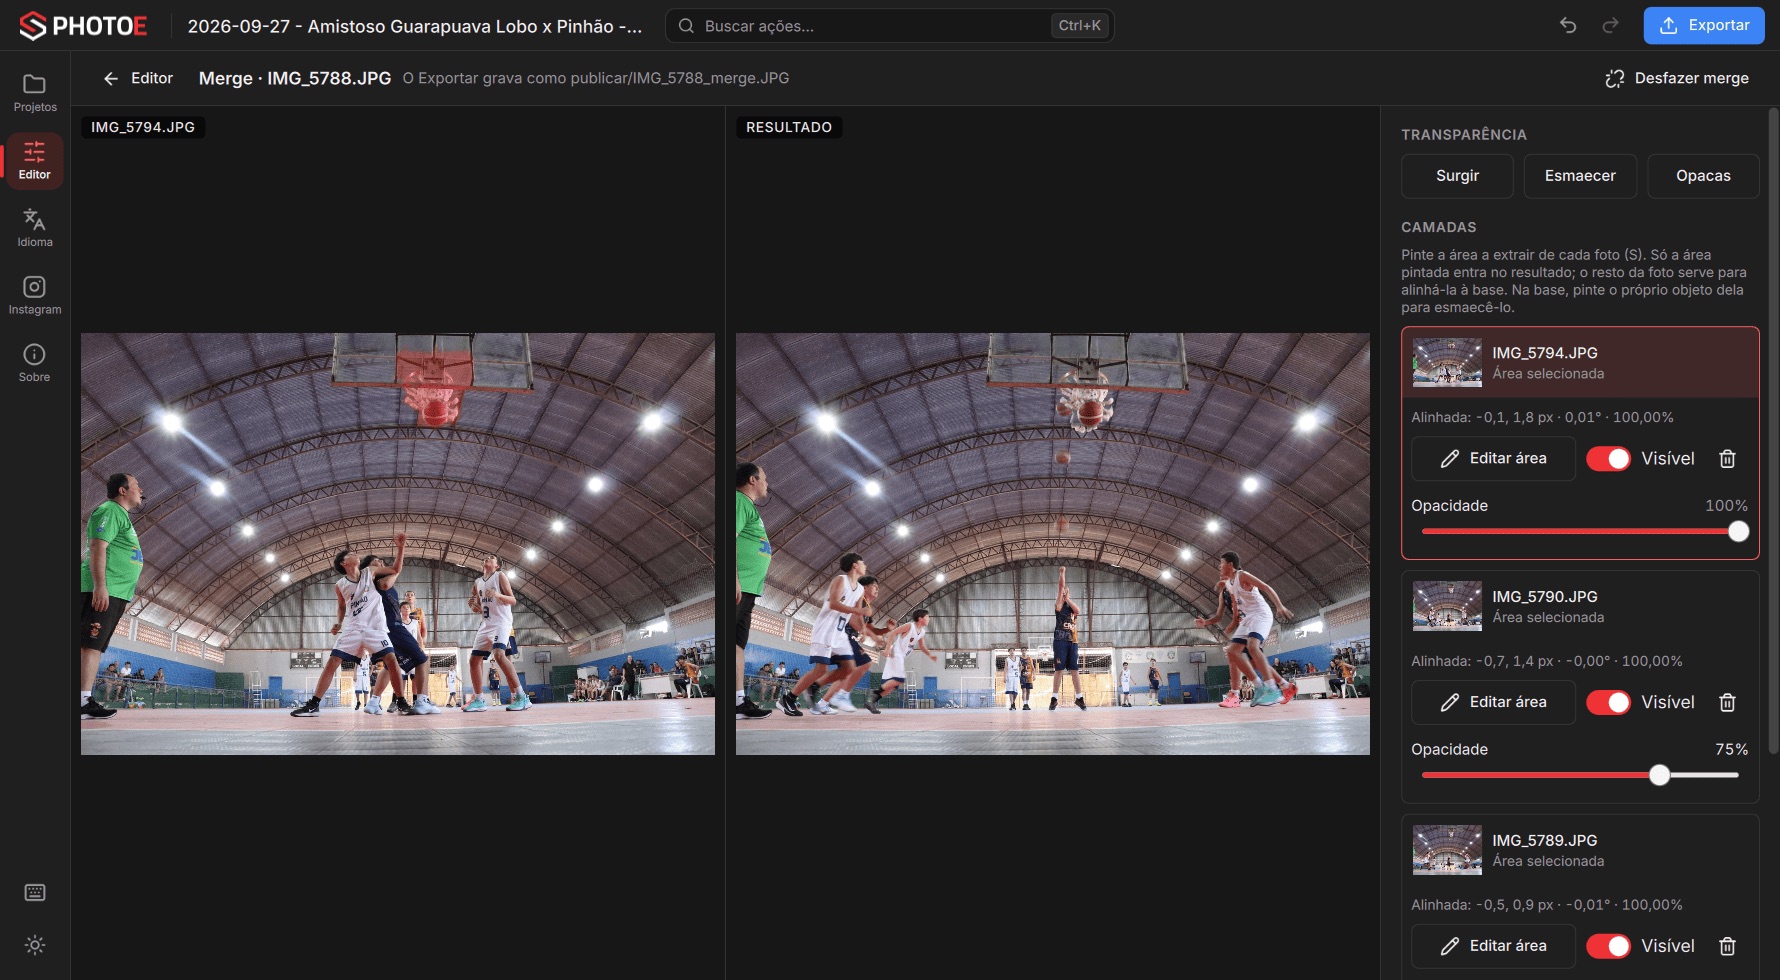Toggle visibility of IMG_5790.JPG layer
Screen dimensions: 1780x980
1608,703
